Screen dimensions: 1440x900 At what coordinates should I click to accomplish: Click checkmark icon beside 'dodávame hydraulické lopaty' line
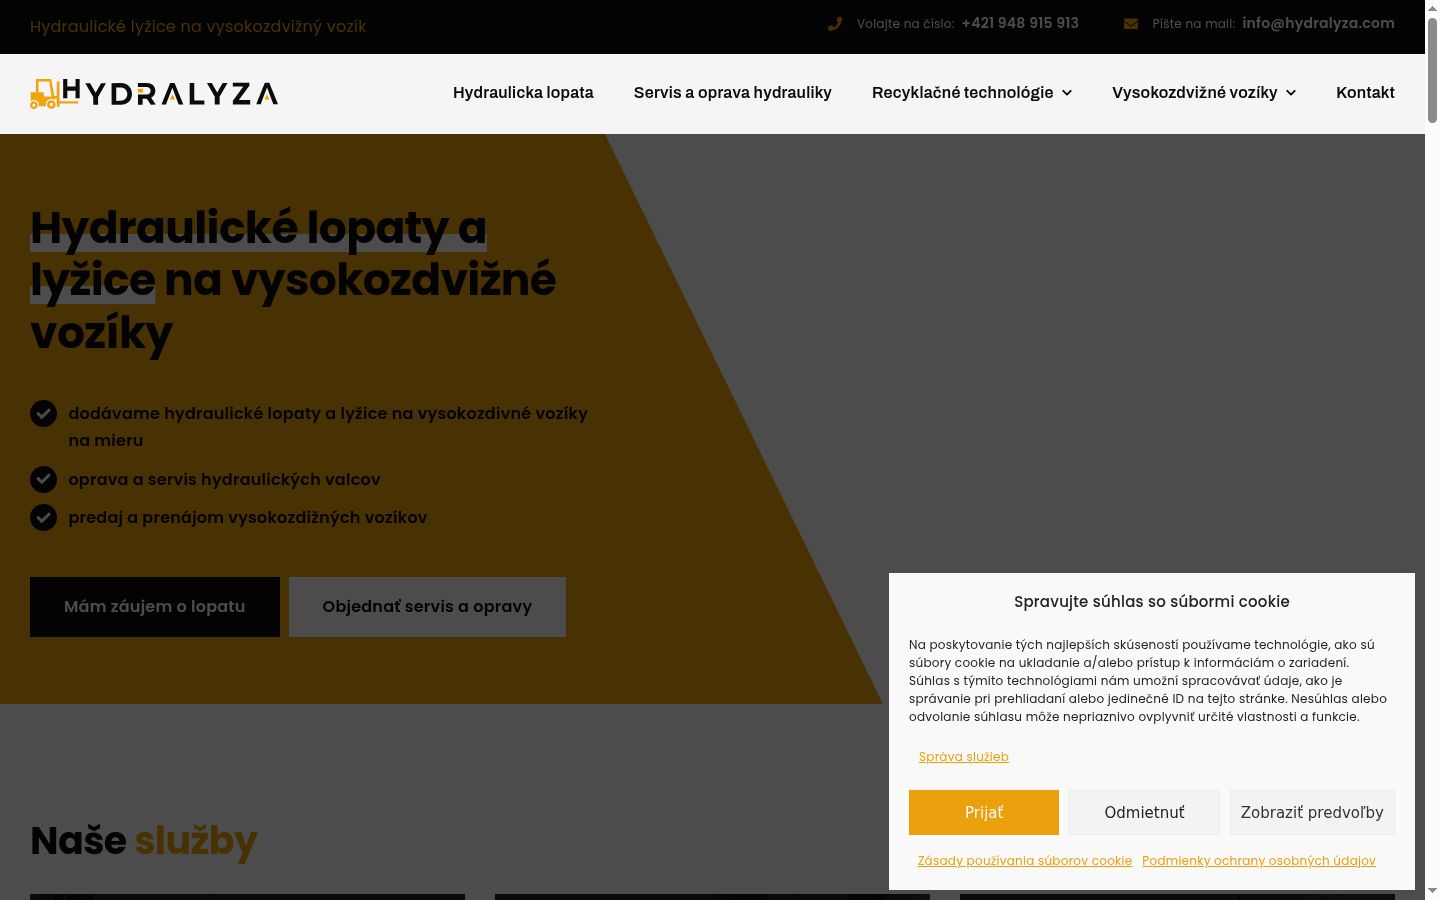point(43,413)
